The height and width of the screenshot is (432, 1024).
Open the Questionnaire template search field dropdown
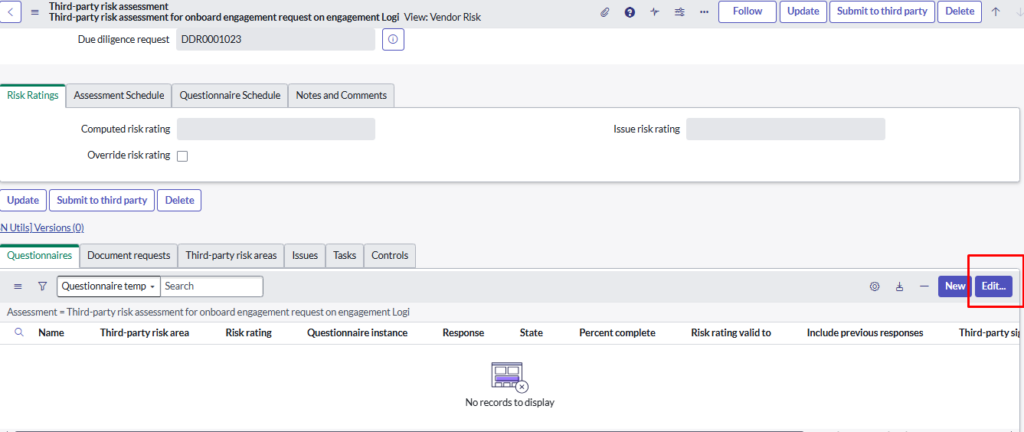pos(108,286)
